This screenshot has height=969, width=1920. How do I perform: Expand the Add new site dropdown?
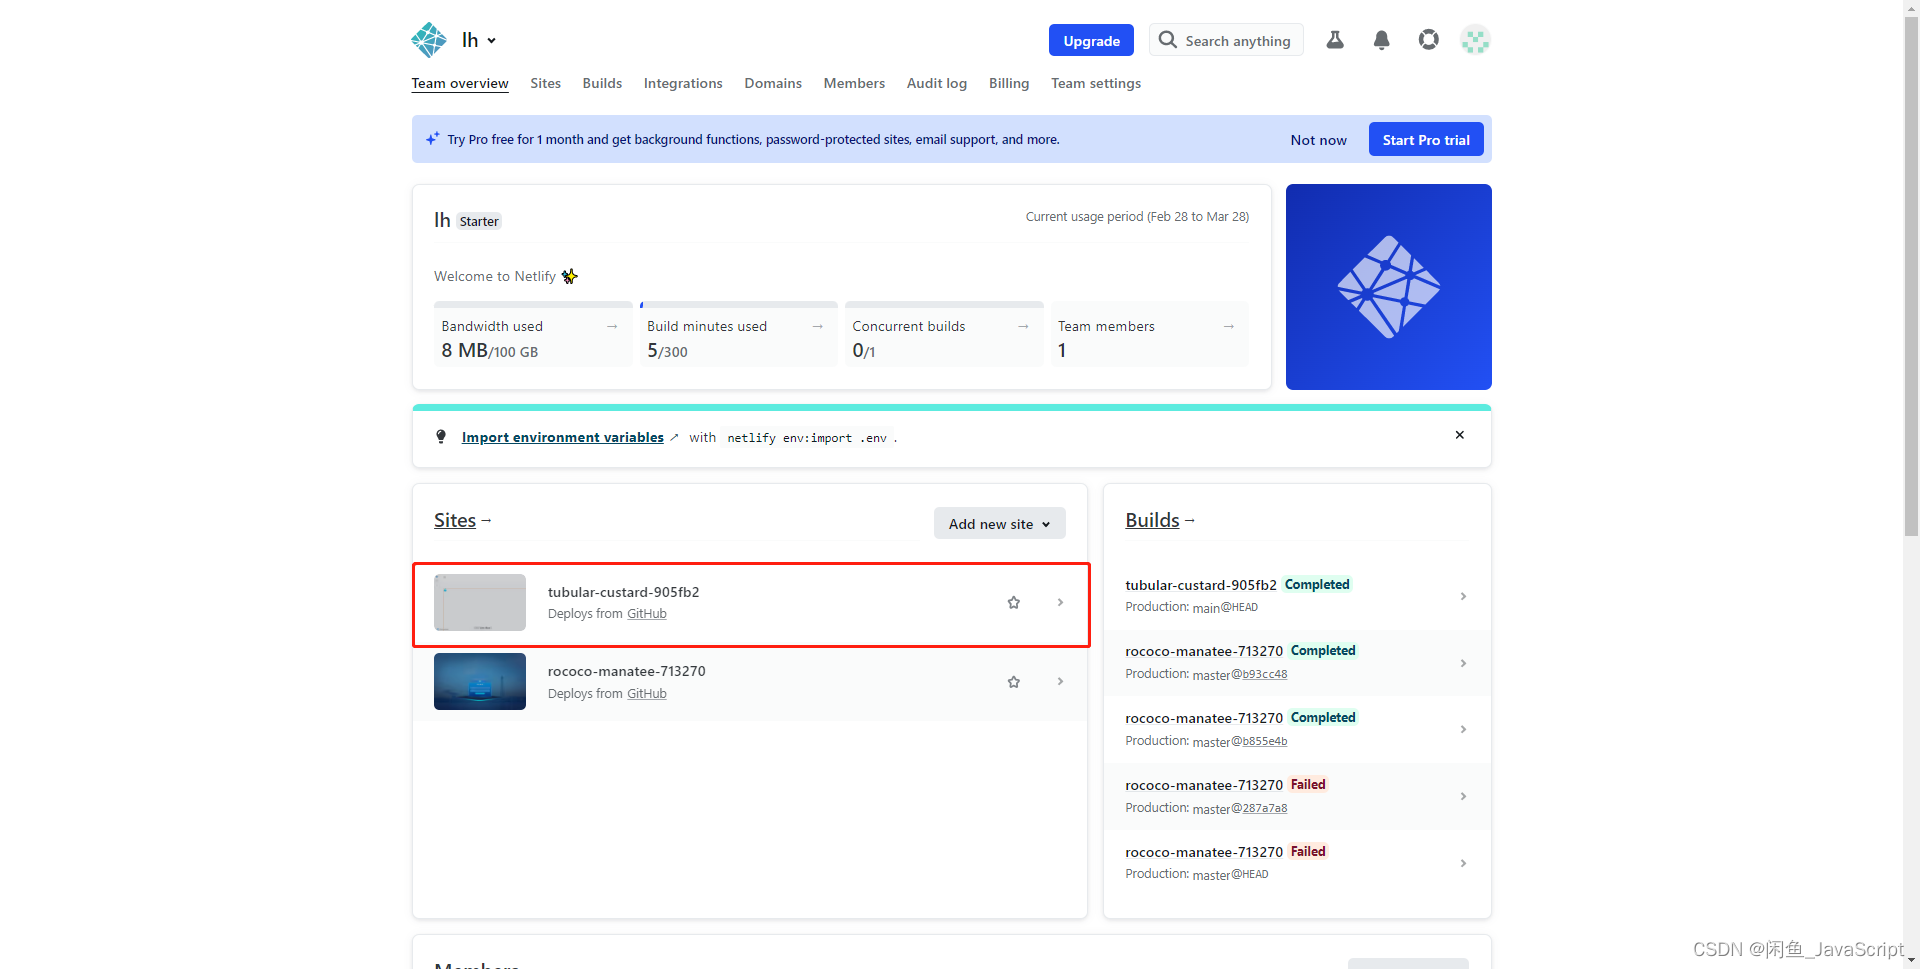tap(999, 523)
